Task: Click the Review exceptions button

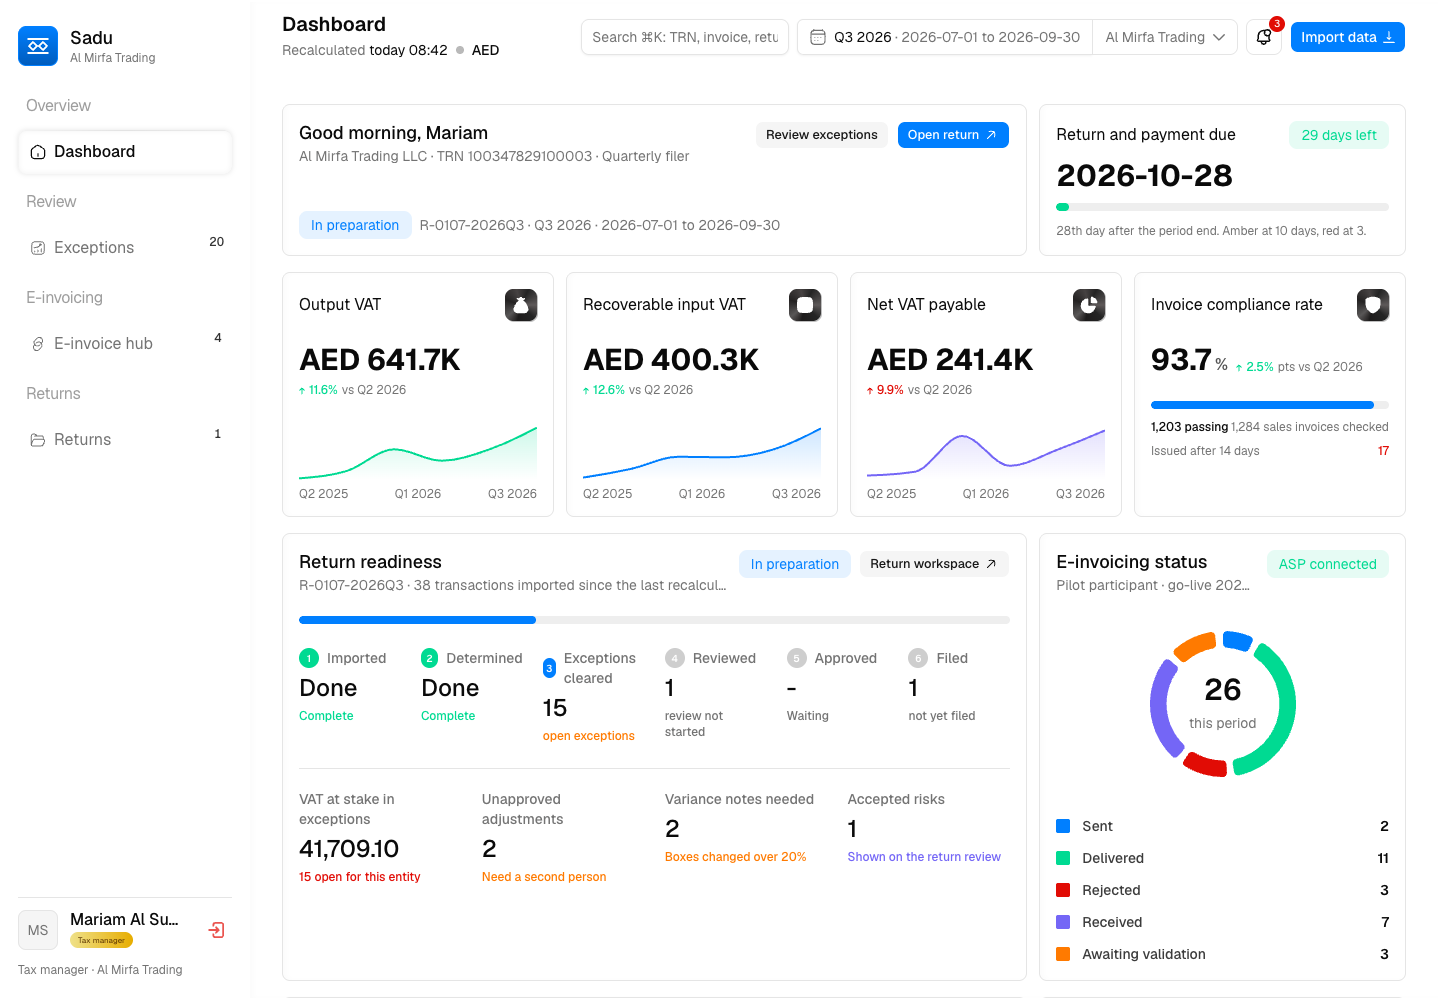Action: [822, 135]
